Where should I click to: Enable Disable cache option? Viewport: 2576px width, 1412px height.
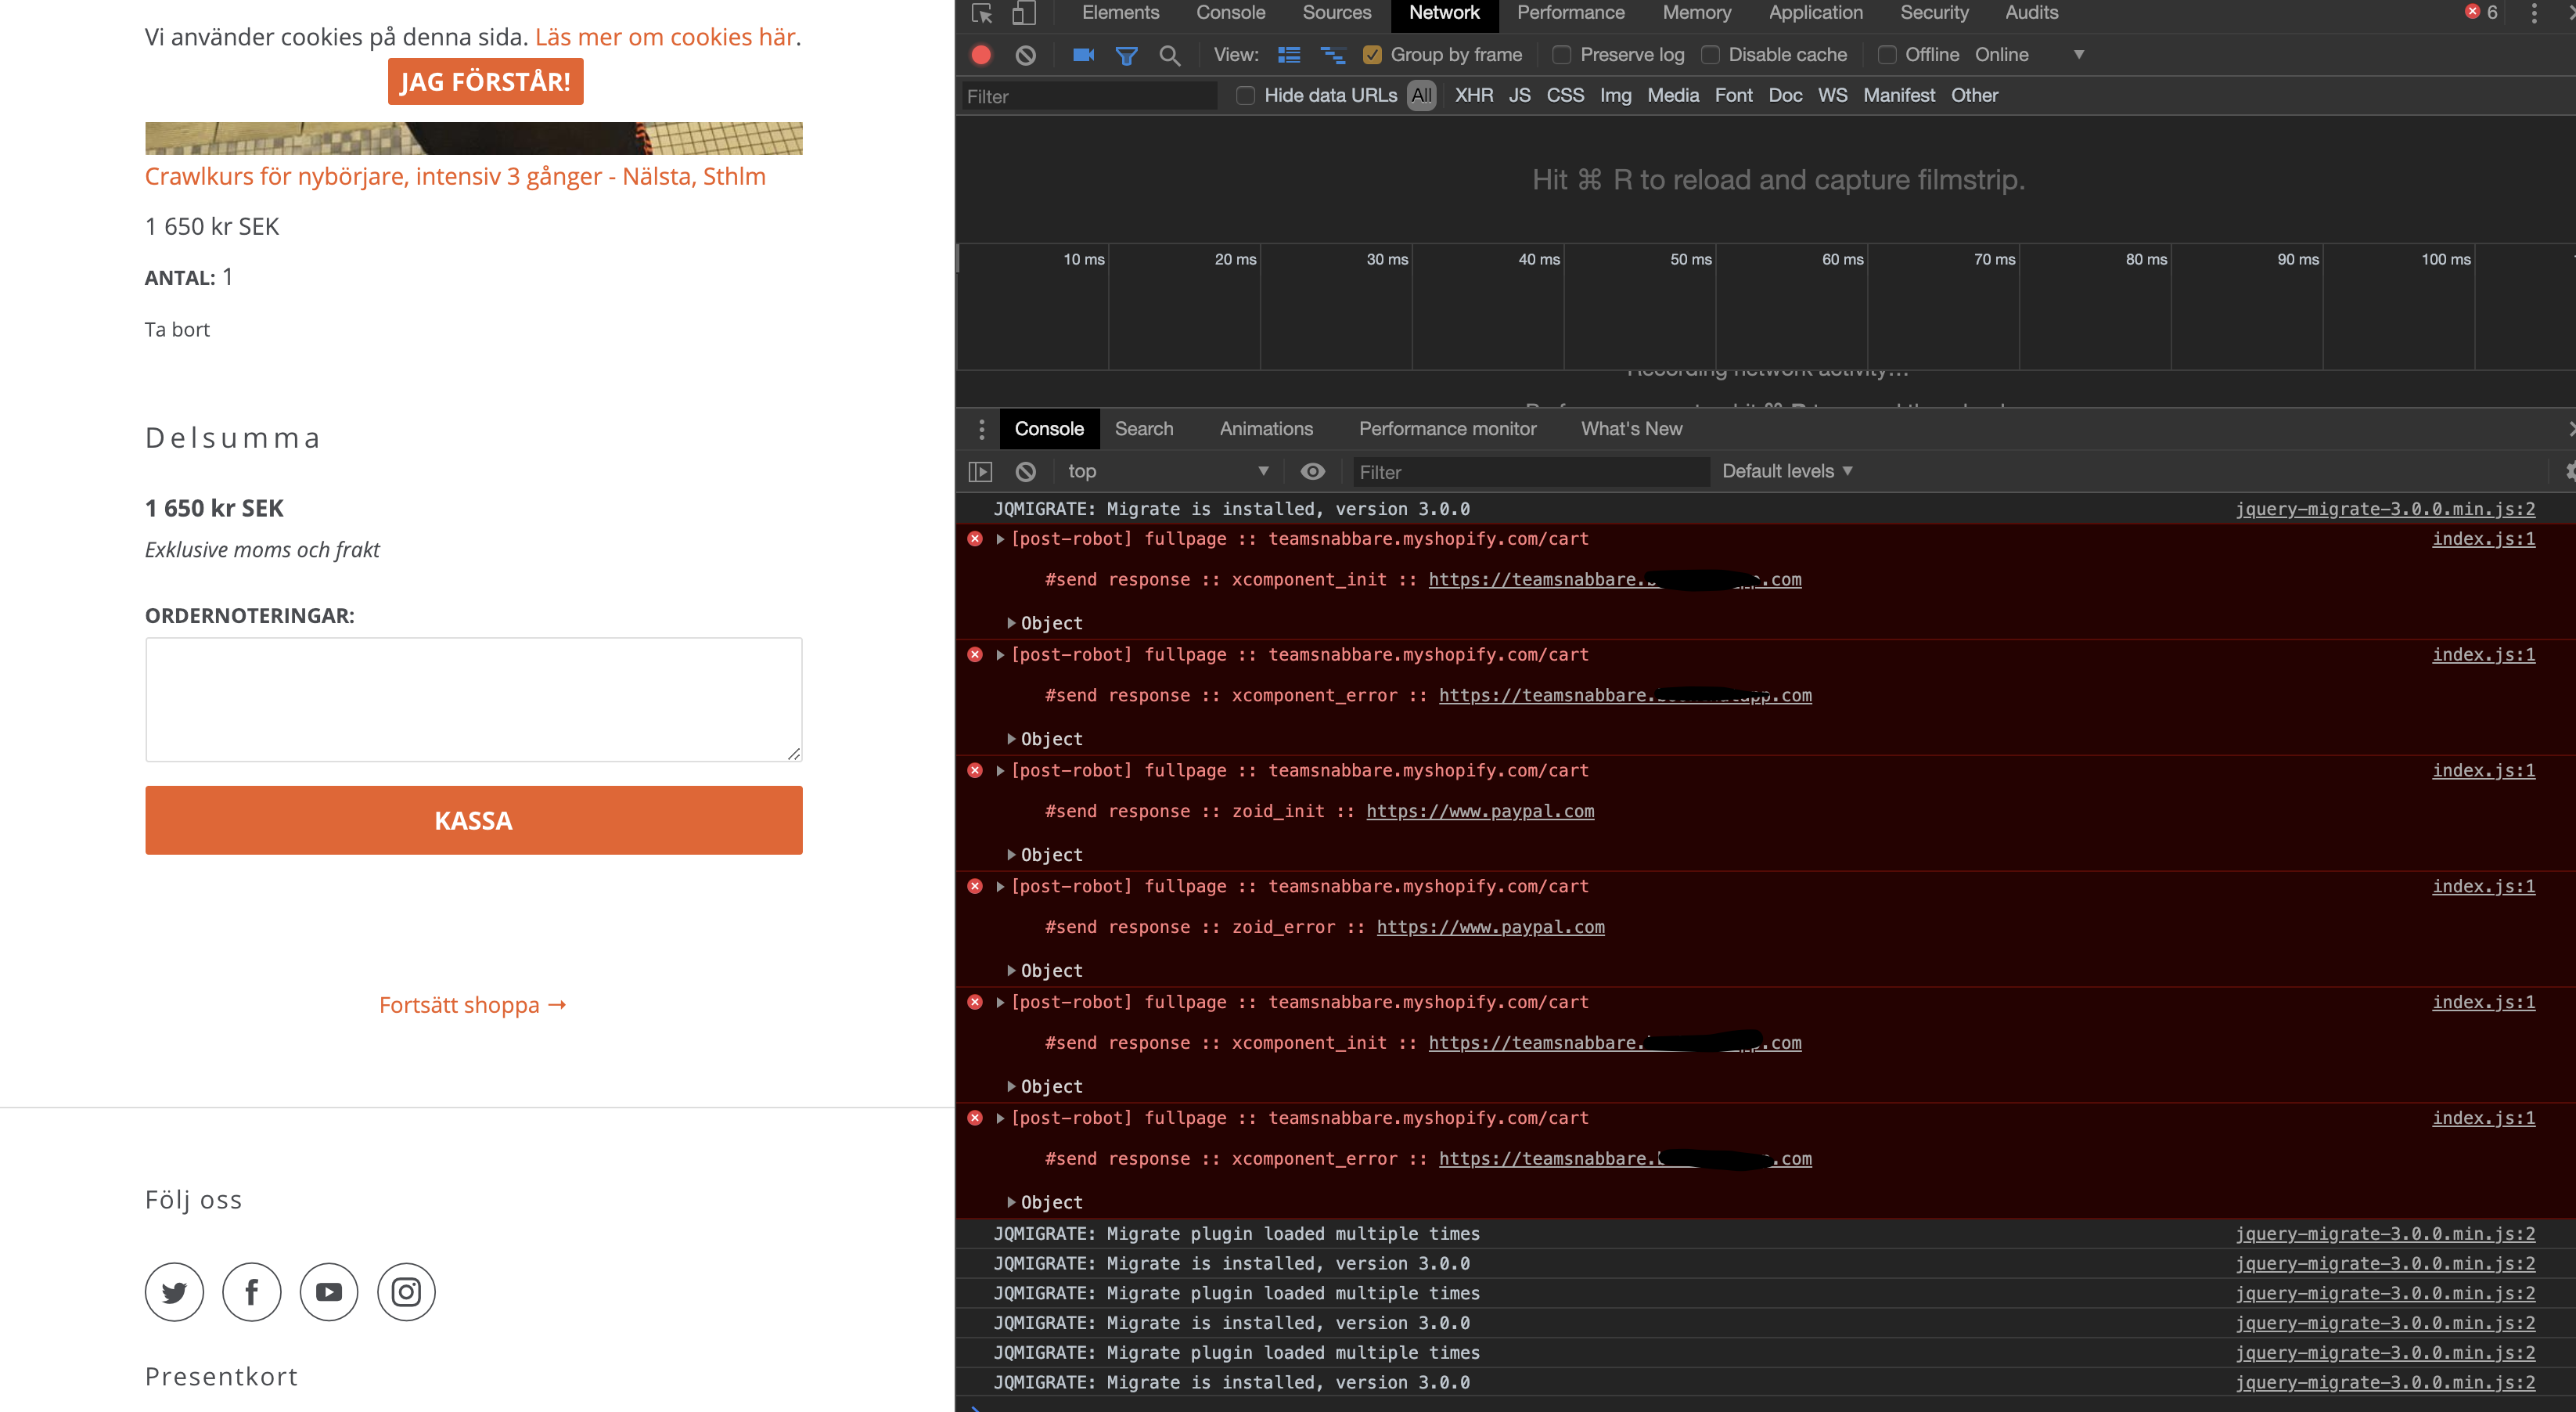coord(1709,55)
